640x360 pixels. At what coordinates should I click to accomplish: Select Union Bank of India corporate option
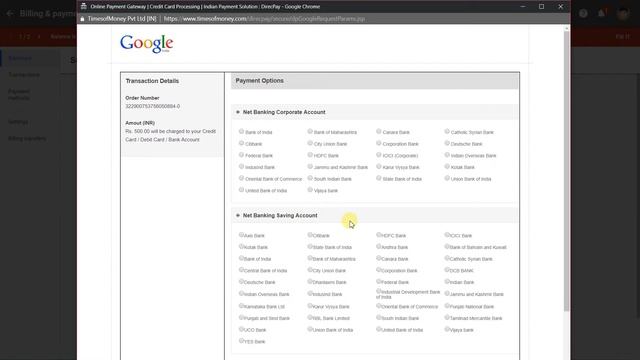tap(447, 178)
